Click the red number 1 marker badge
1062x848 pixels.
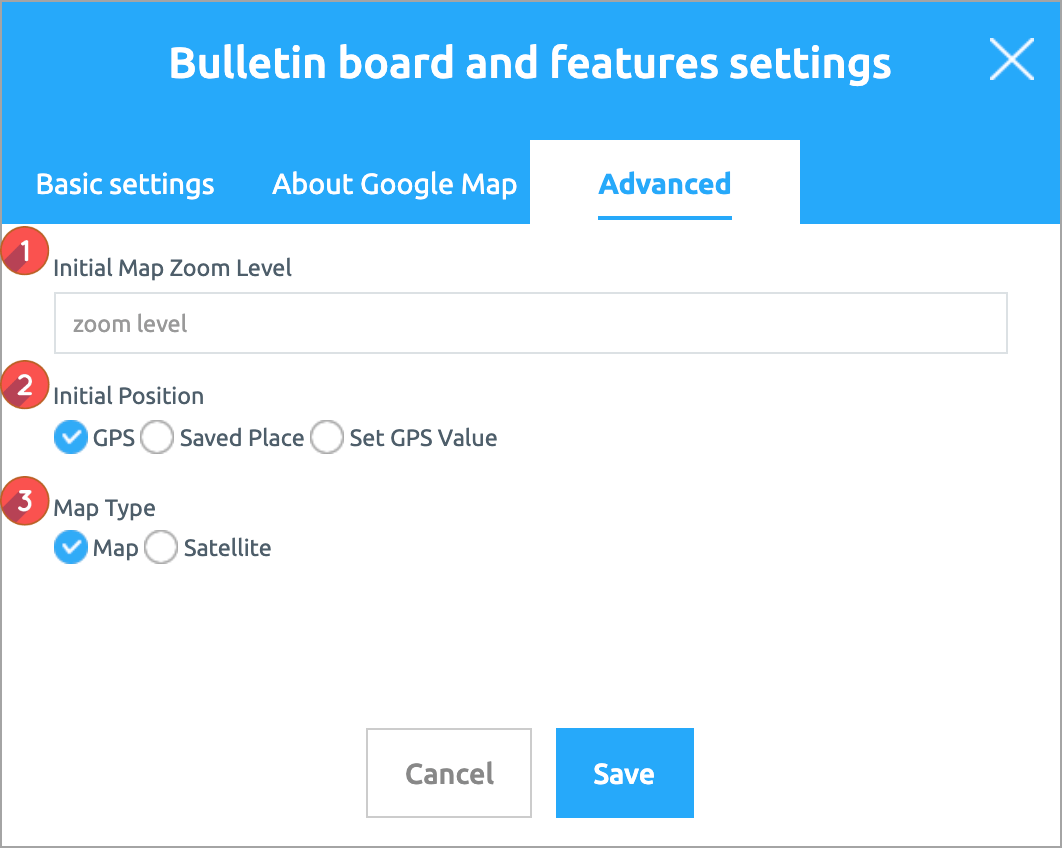coord(25,252)
